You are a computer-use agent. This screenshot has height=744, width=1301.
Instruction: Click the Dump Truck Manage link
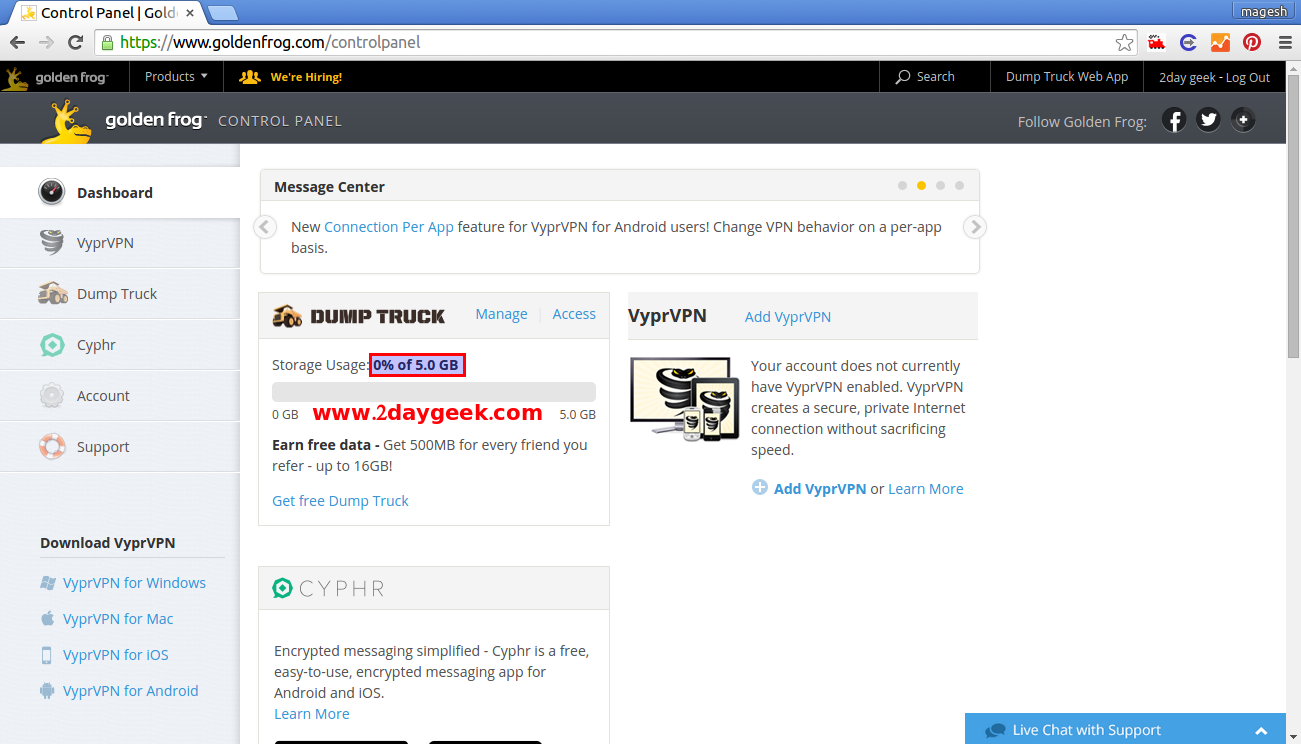pyautogui.click(x=501, y=314)
